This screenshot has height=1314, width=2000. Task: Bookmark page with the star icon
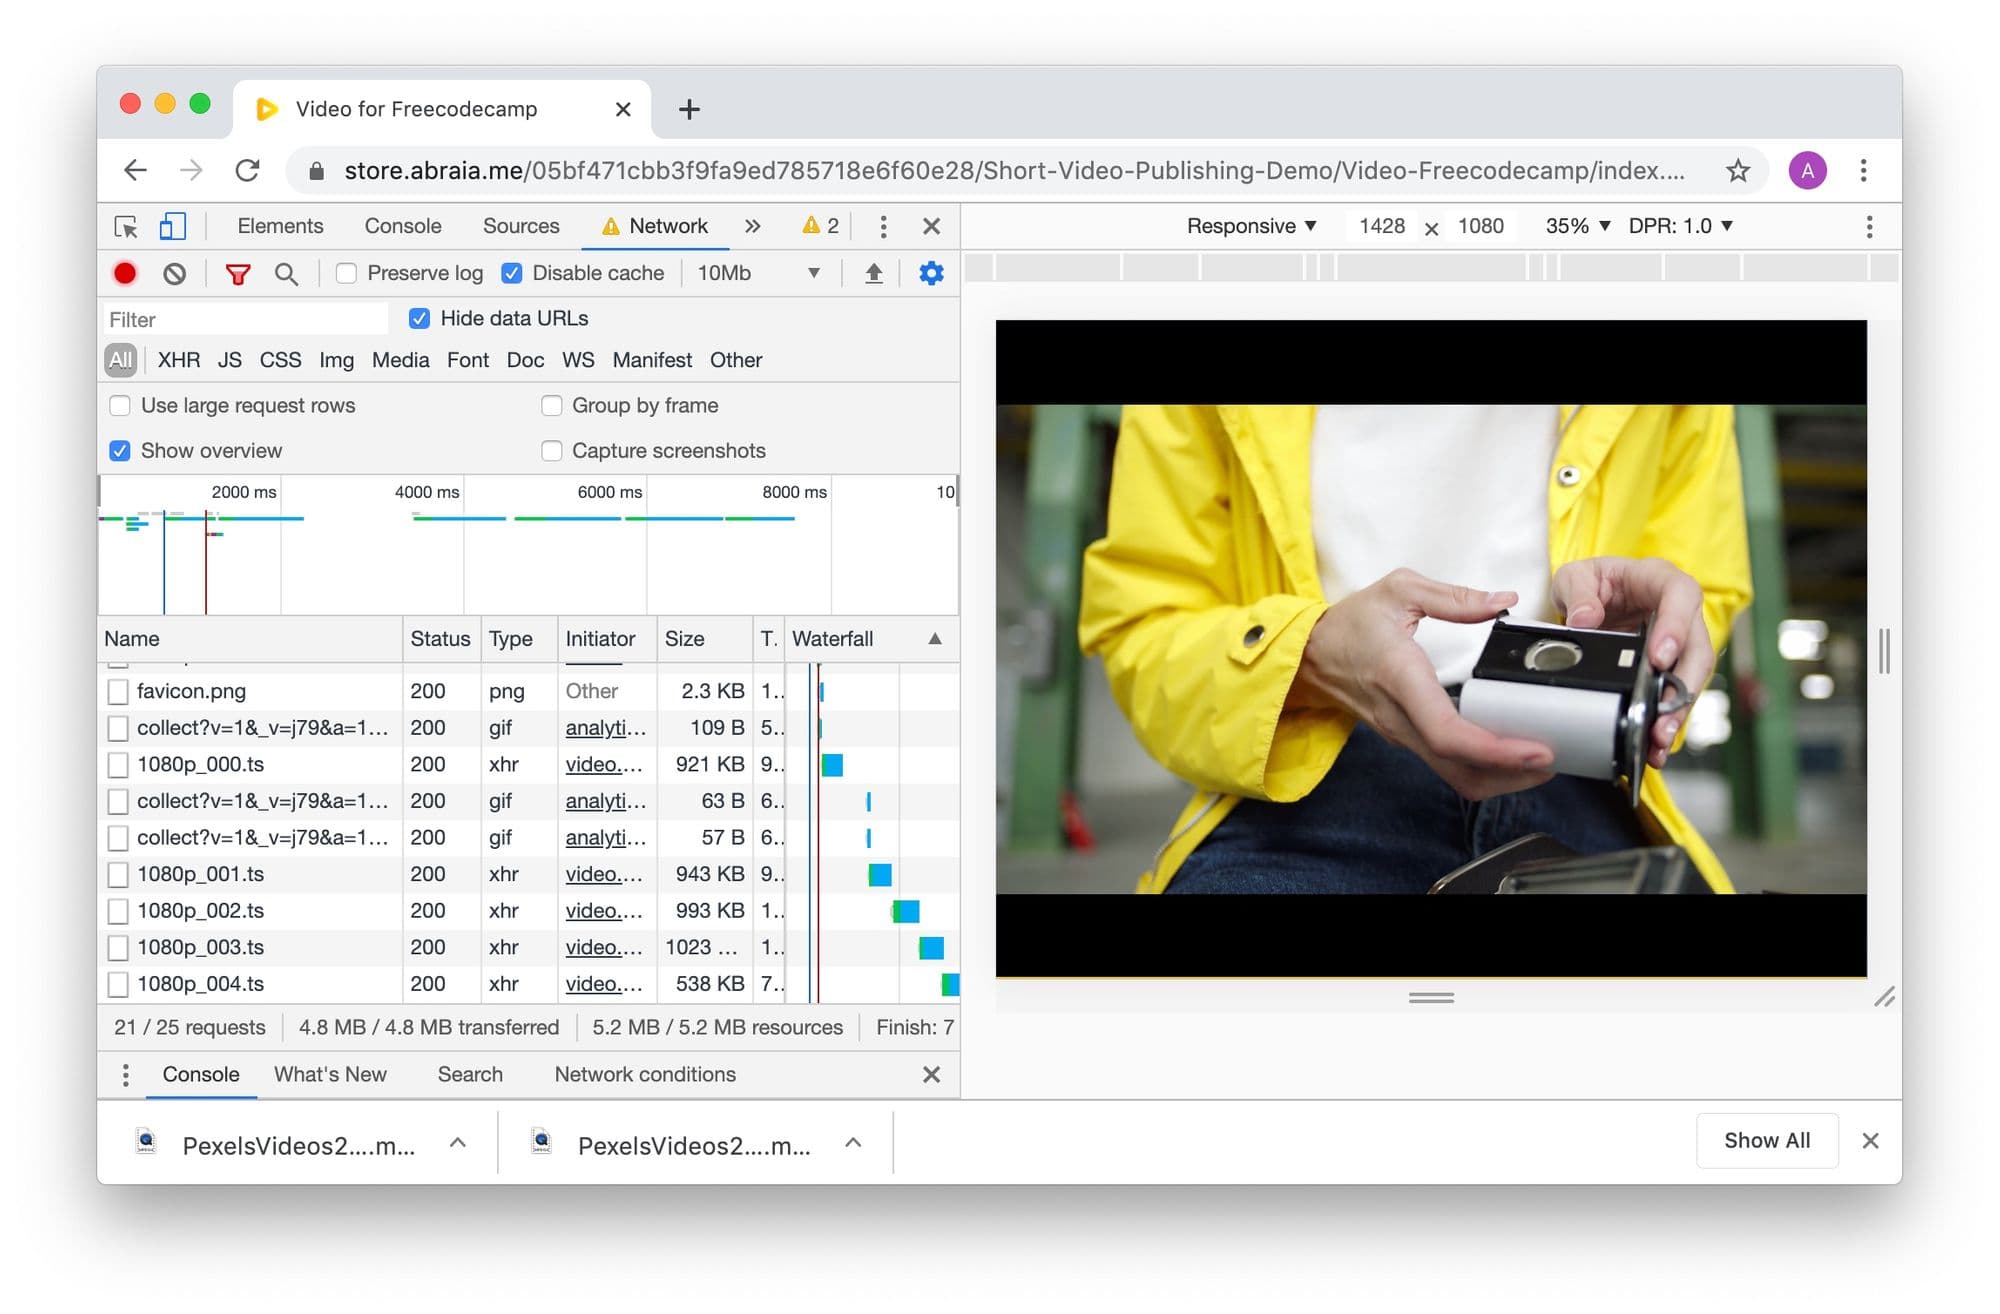click(1738, 171)
